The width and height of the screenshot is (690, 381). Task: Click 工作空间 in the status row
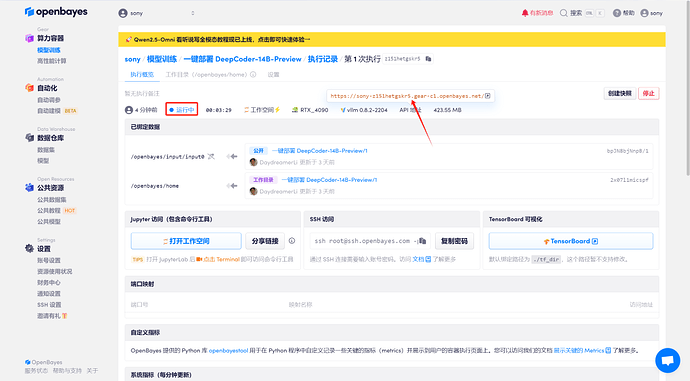pyautogui.click(x=262, y=110)
